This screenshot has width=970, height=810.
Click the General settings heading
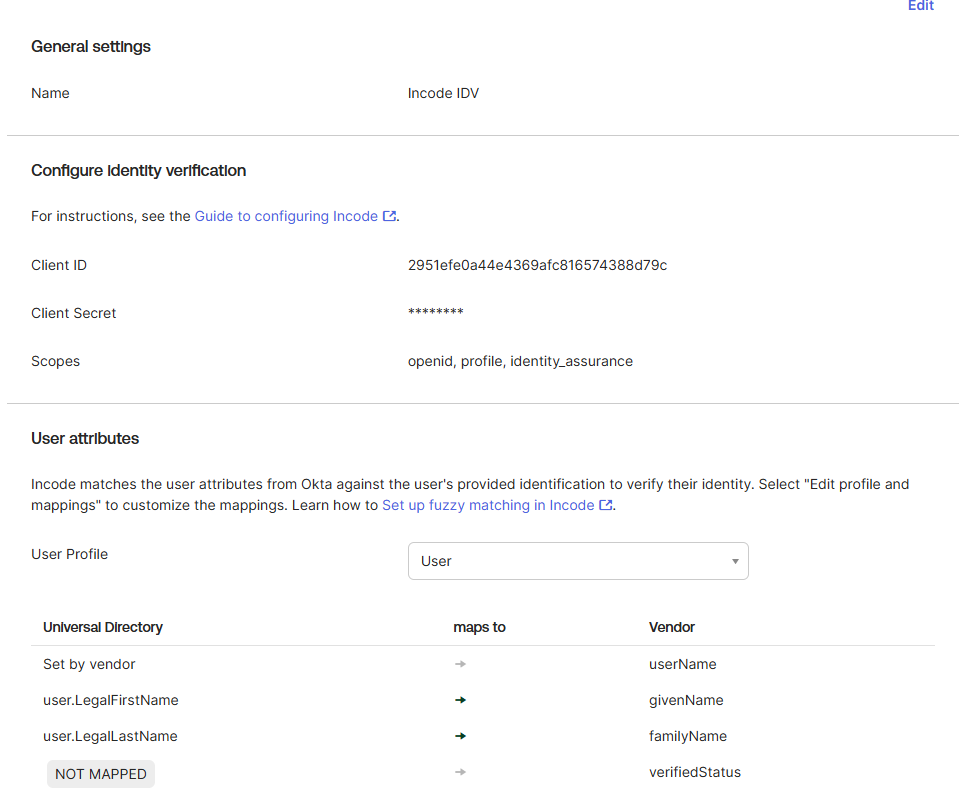click(91, 46)
